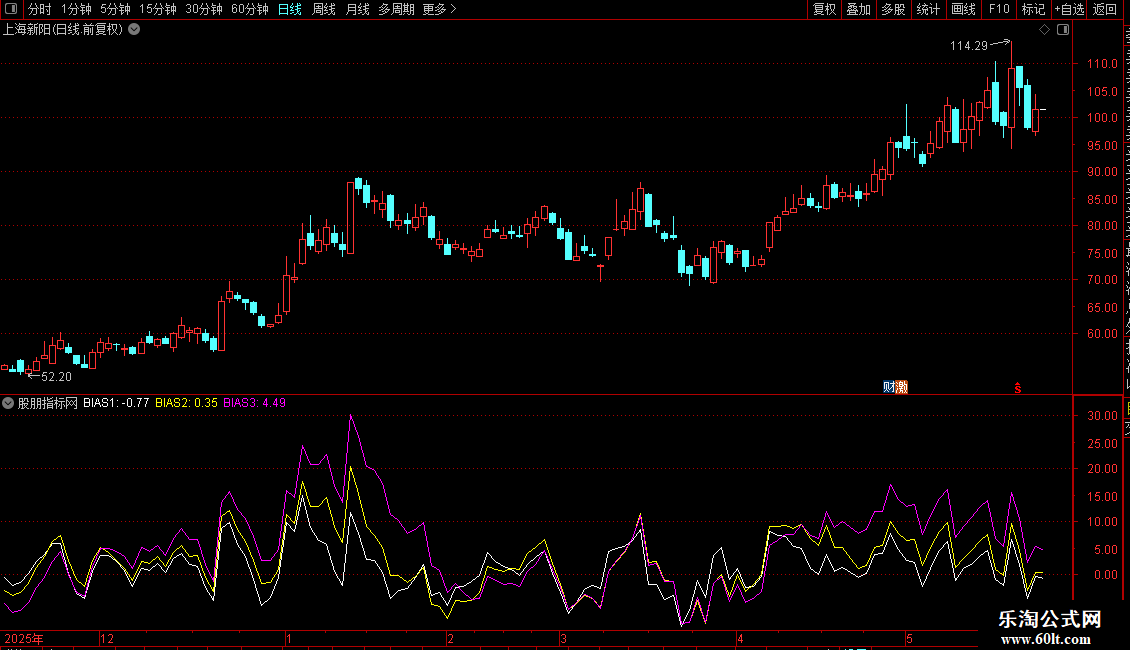Select the 1分钟 period
1130x650 pixels.
coord(76,9)
